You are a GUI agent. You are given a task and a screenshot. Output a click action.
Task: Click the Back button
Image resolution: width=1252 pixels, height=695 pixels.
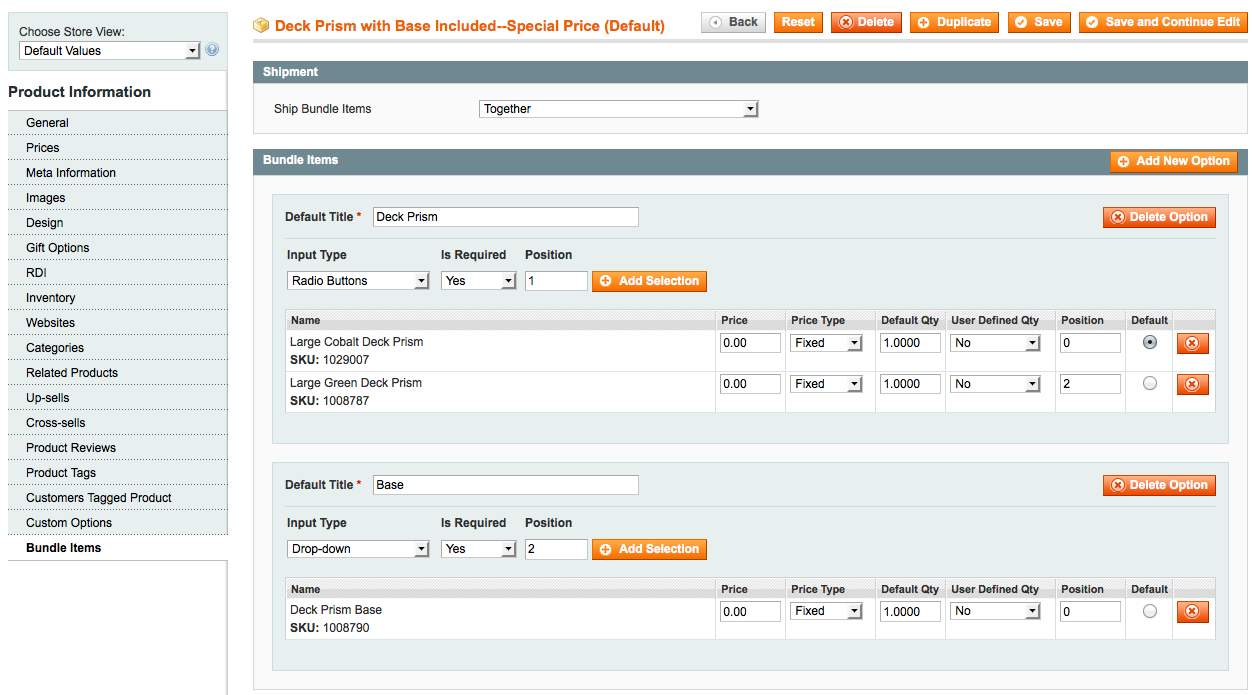pos(733,22)
